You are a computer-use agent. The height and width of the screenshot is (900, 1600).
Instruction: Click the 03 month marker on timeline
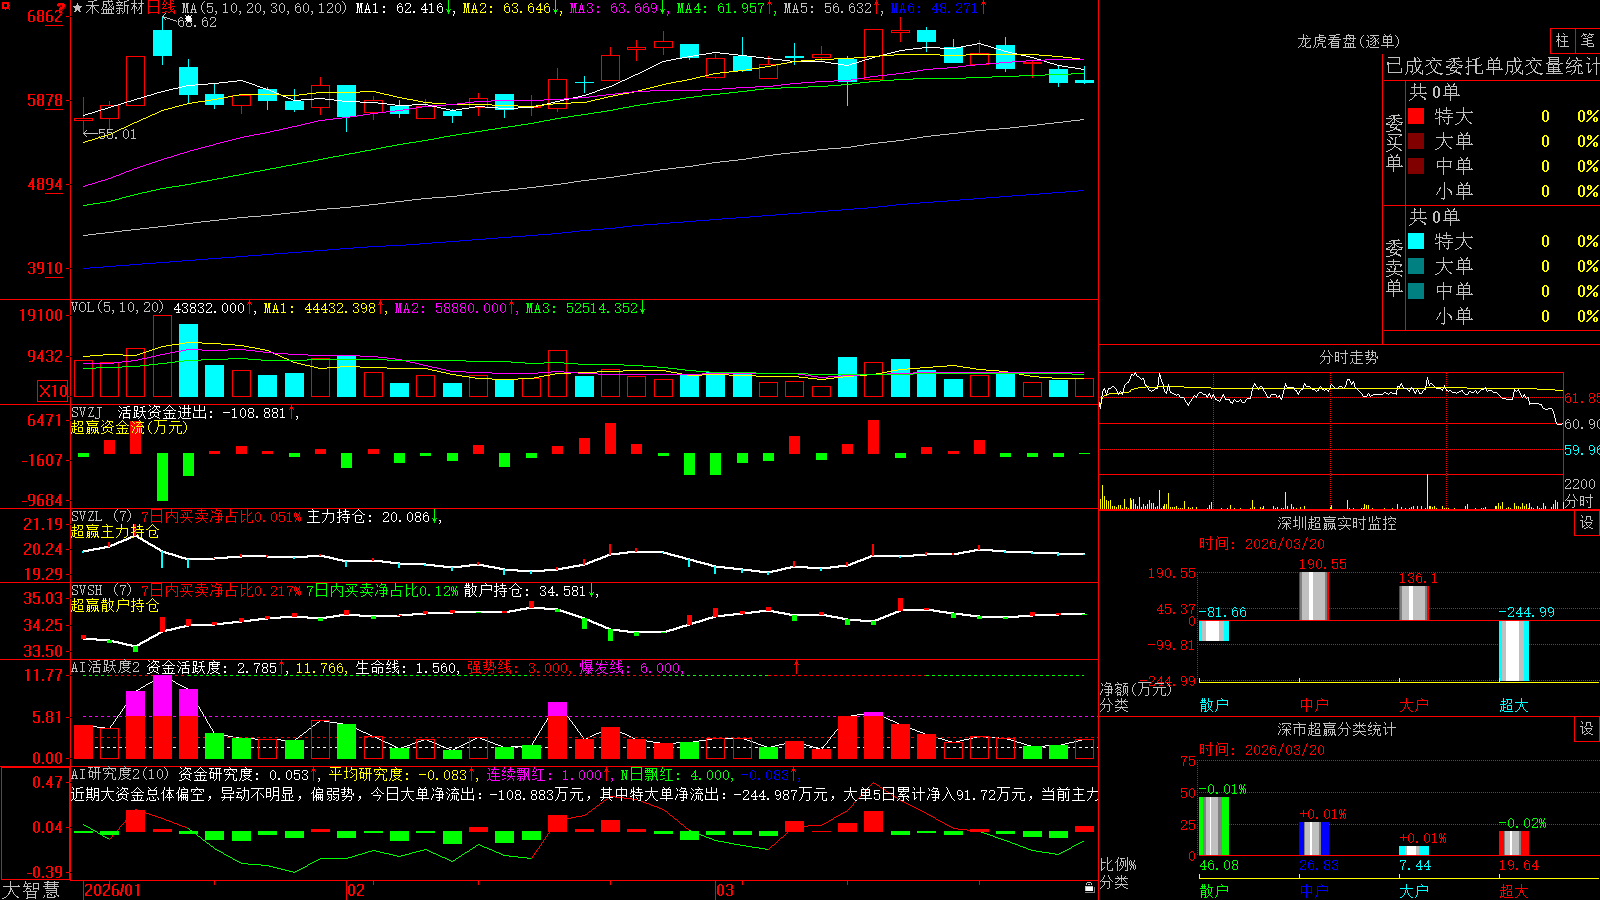[x=725, y=890]
